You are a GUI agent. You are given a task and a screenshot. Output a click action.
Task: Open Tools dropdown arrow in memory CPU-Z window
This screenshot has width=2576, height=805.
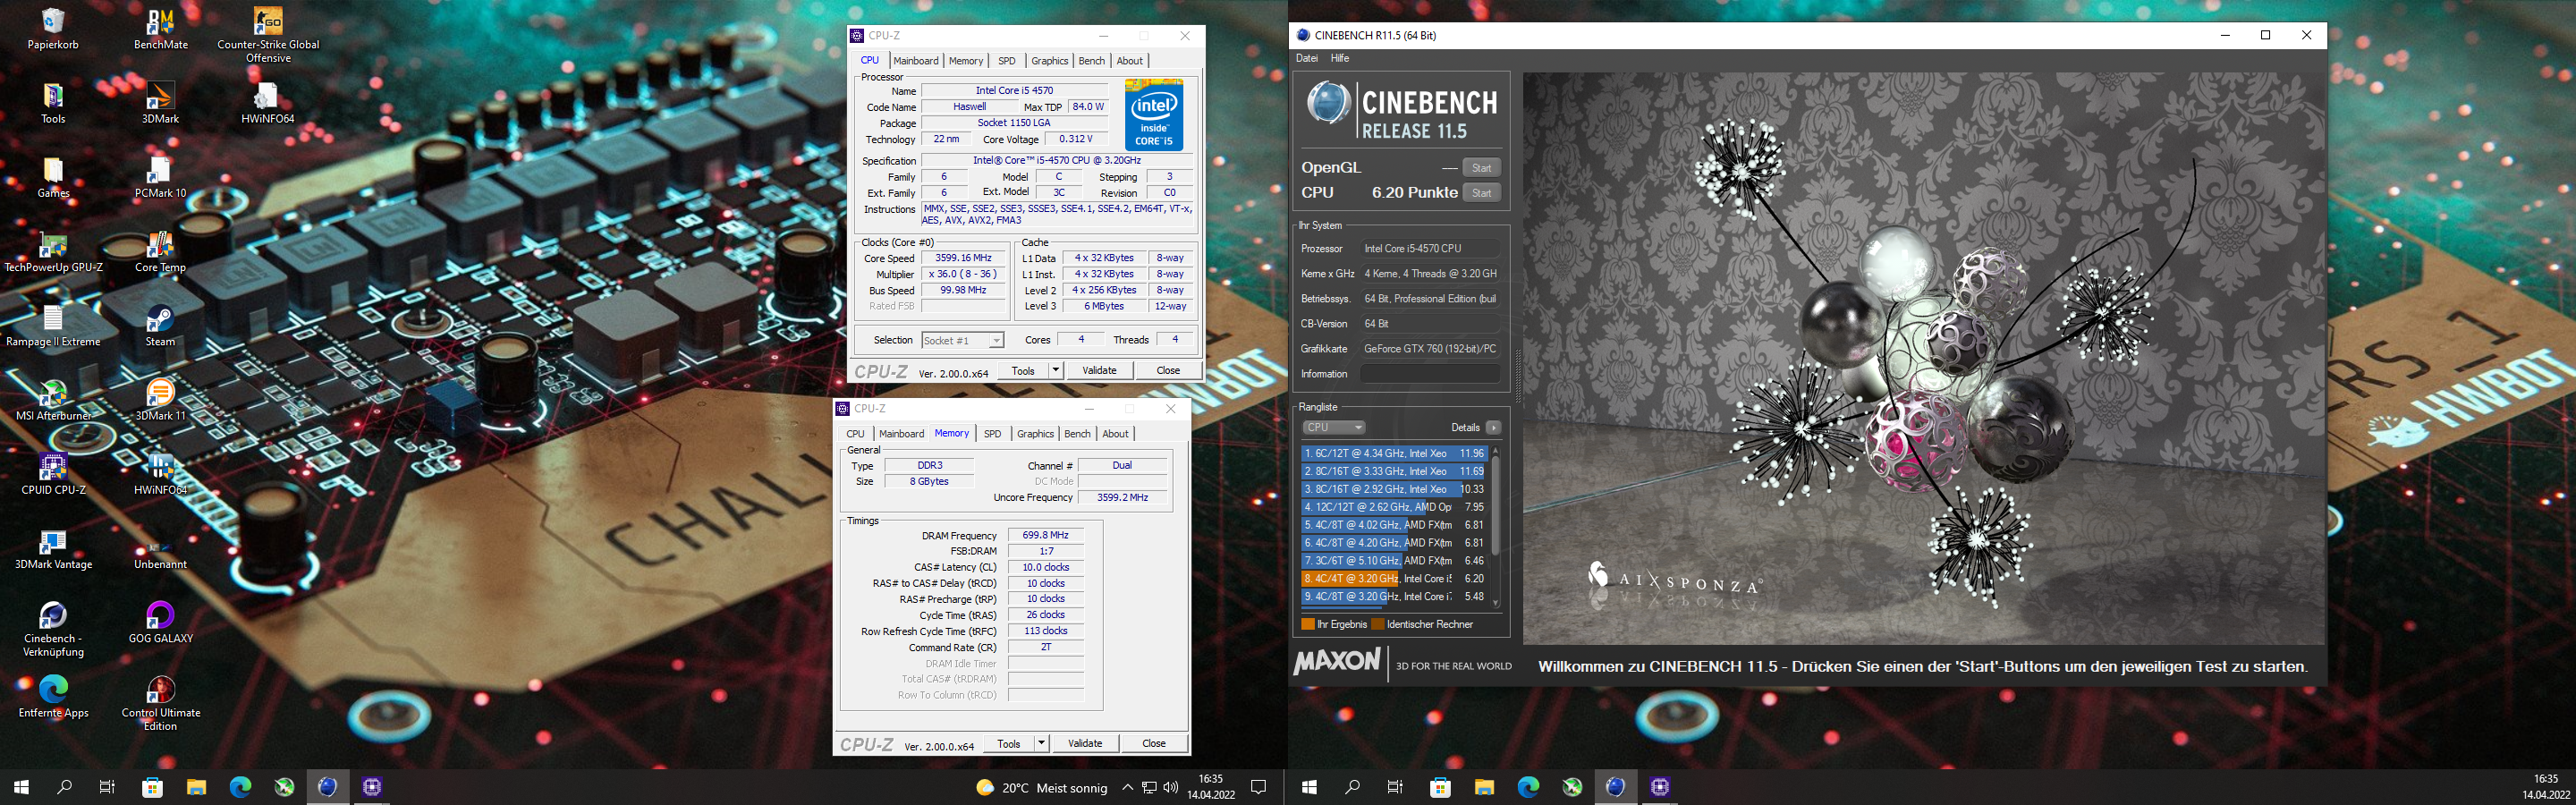pos(1042,744)
